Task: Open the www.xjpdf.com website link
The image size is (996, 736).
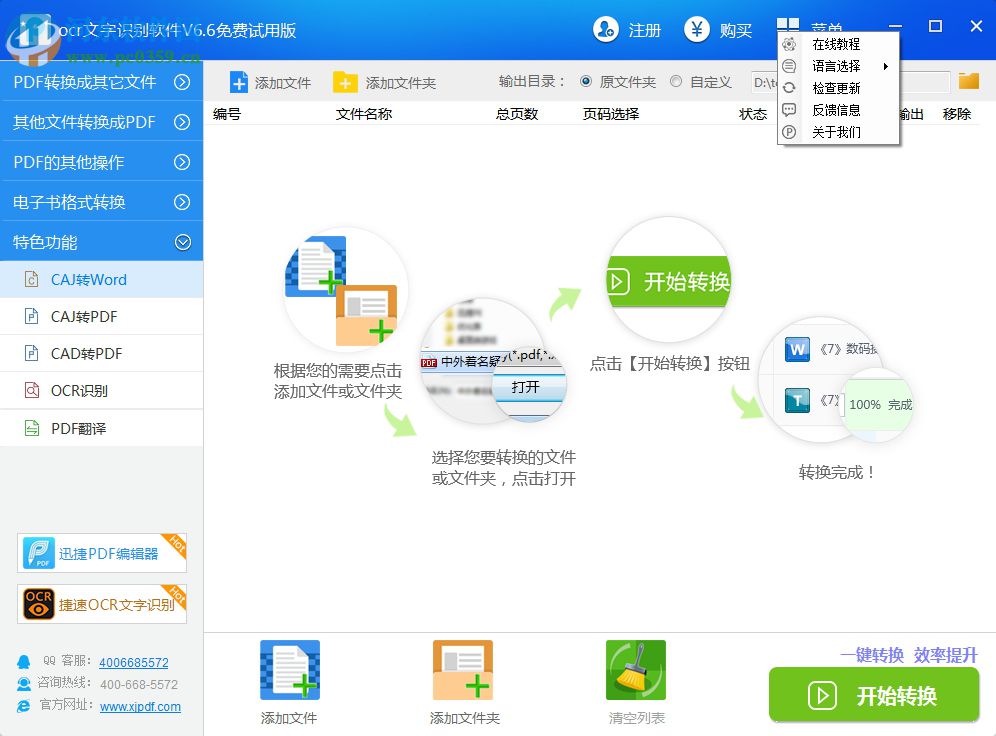Action: point(140,706)
